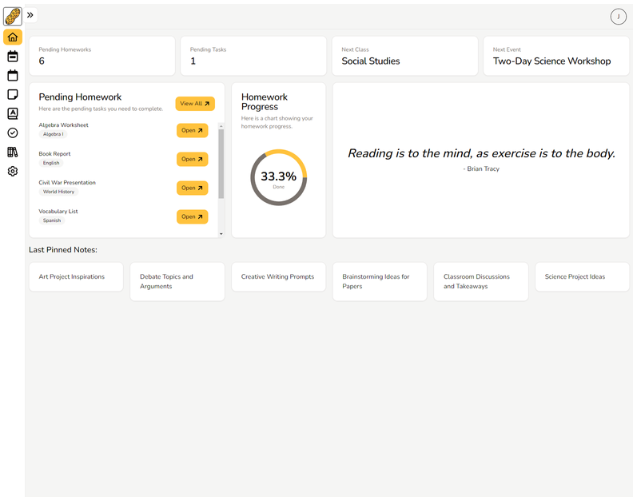Click the Next Class Social Studies card
This screenshot has width=633, height=501.
(x=405, y=56)
